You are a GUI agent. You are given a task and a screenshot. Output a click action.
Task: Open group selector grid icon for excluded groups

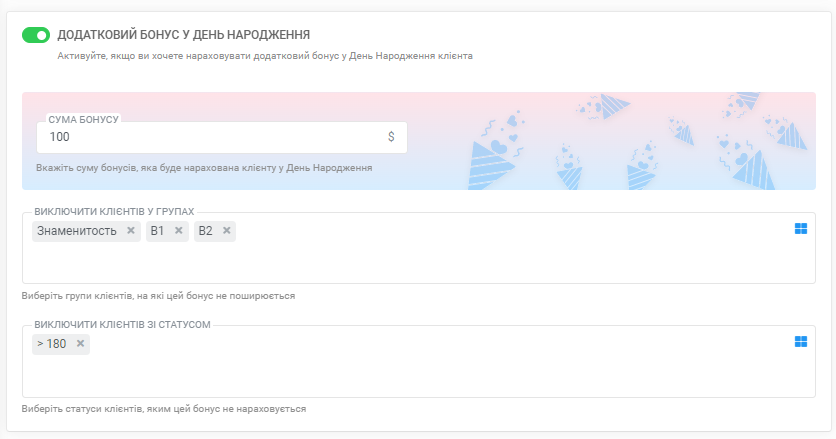(x=801, y=229)
